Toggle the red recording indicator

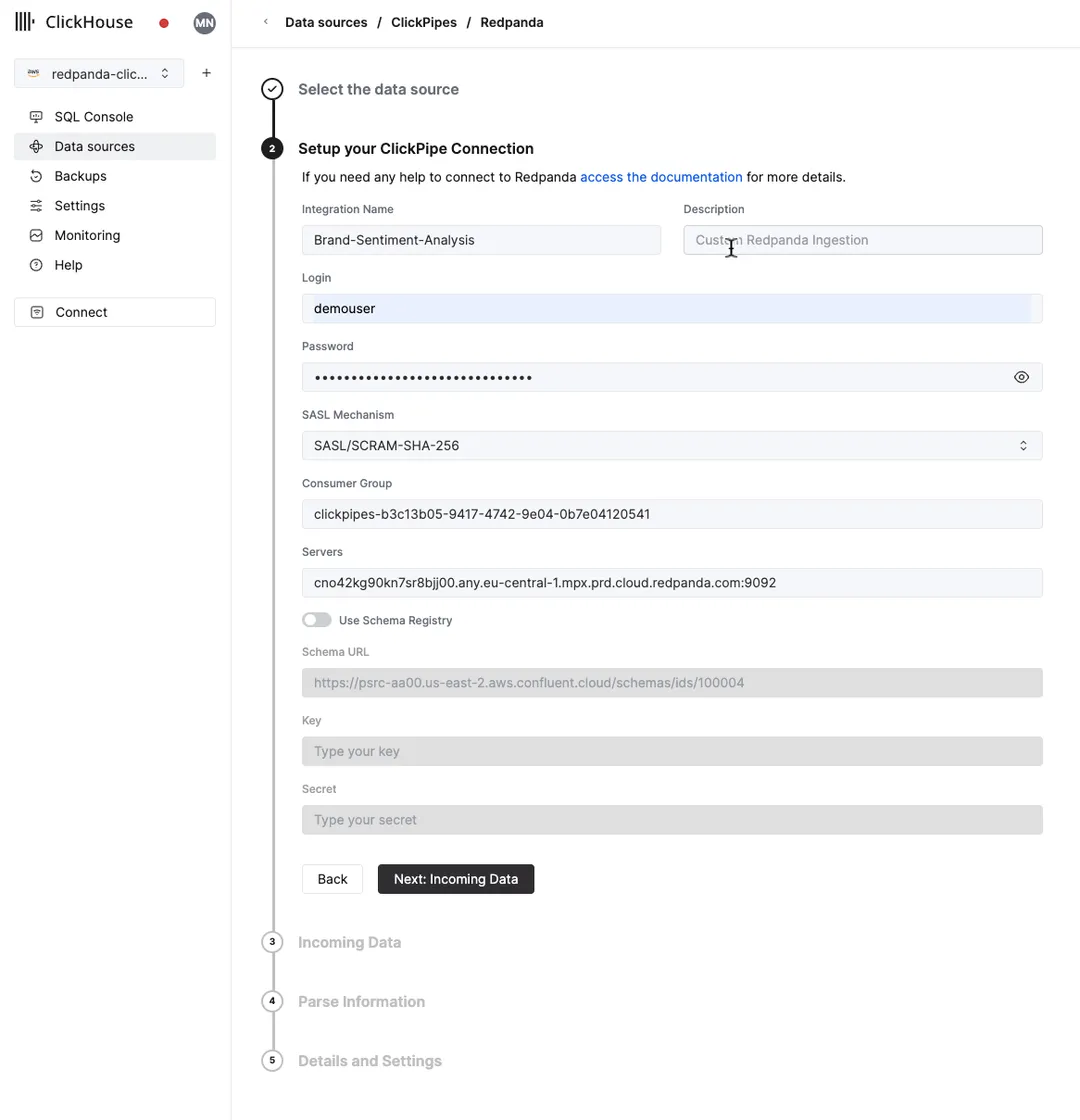click(x=163, y=22)
